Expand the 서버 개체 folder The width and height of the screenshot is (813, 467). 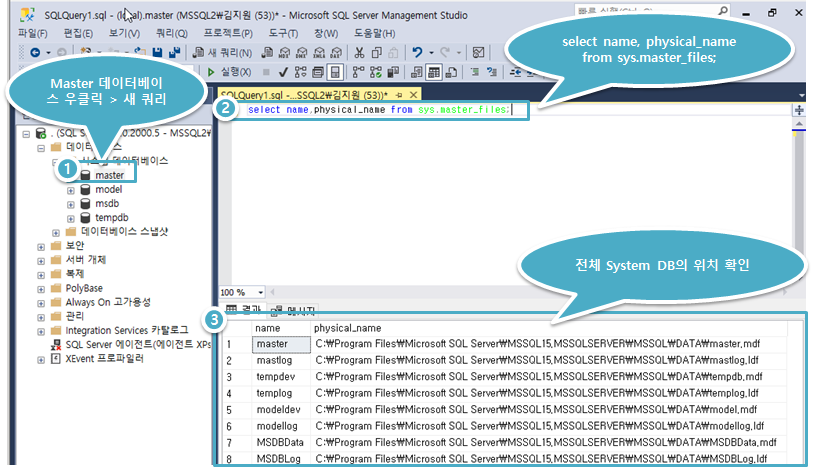[x=41, y=261]
